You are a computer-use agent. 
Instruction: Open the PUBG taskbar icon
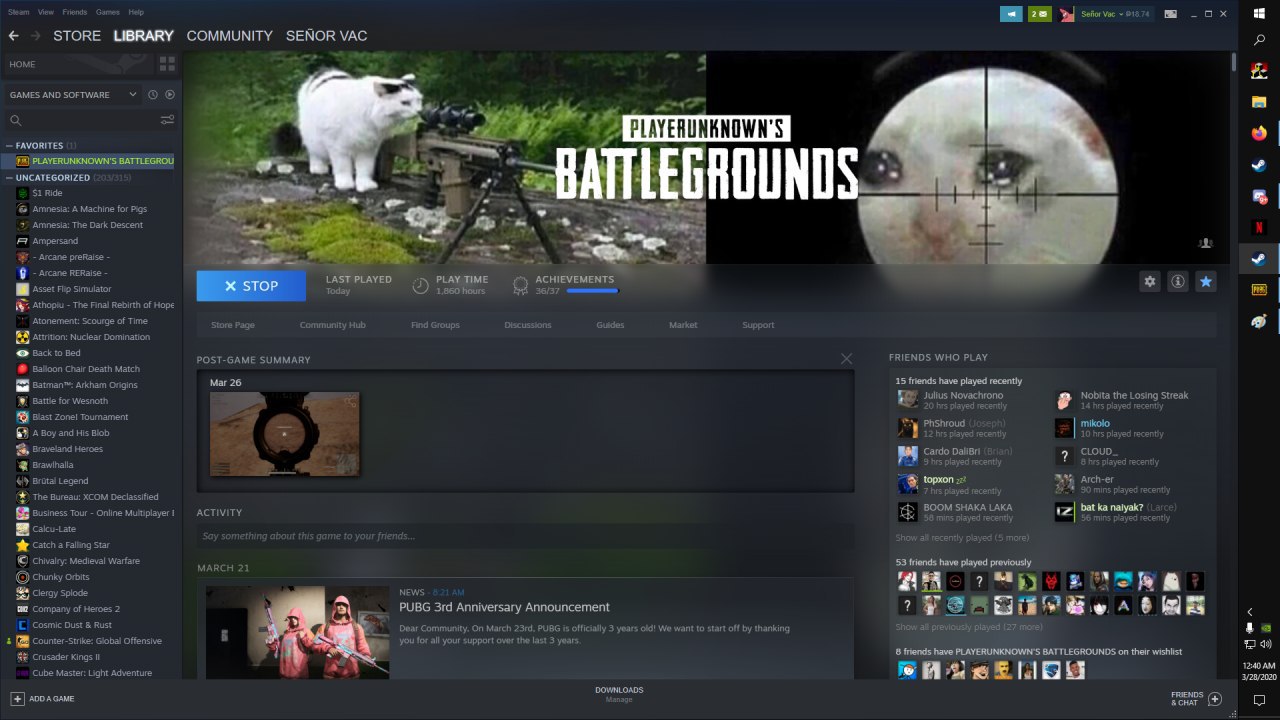pyautogui.click(x=1259, y=289)
